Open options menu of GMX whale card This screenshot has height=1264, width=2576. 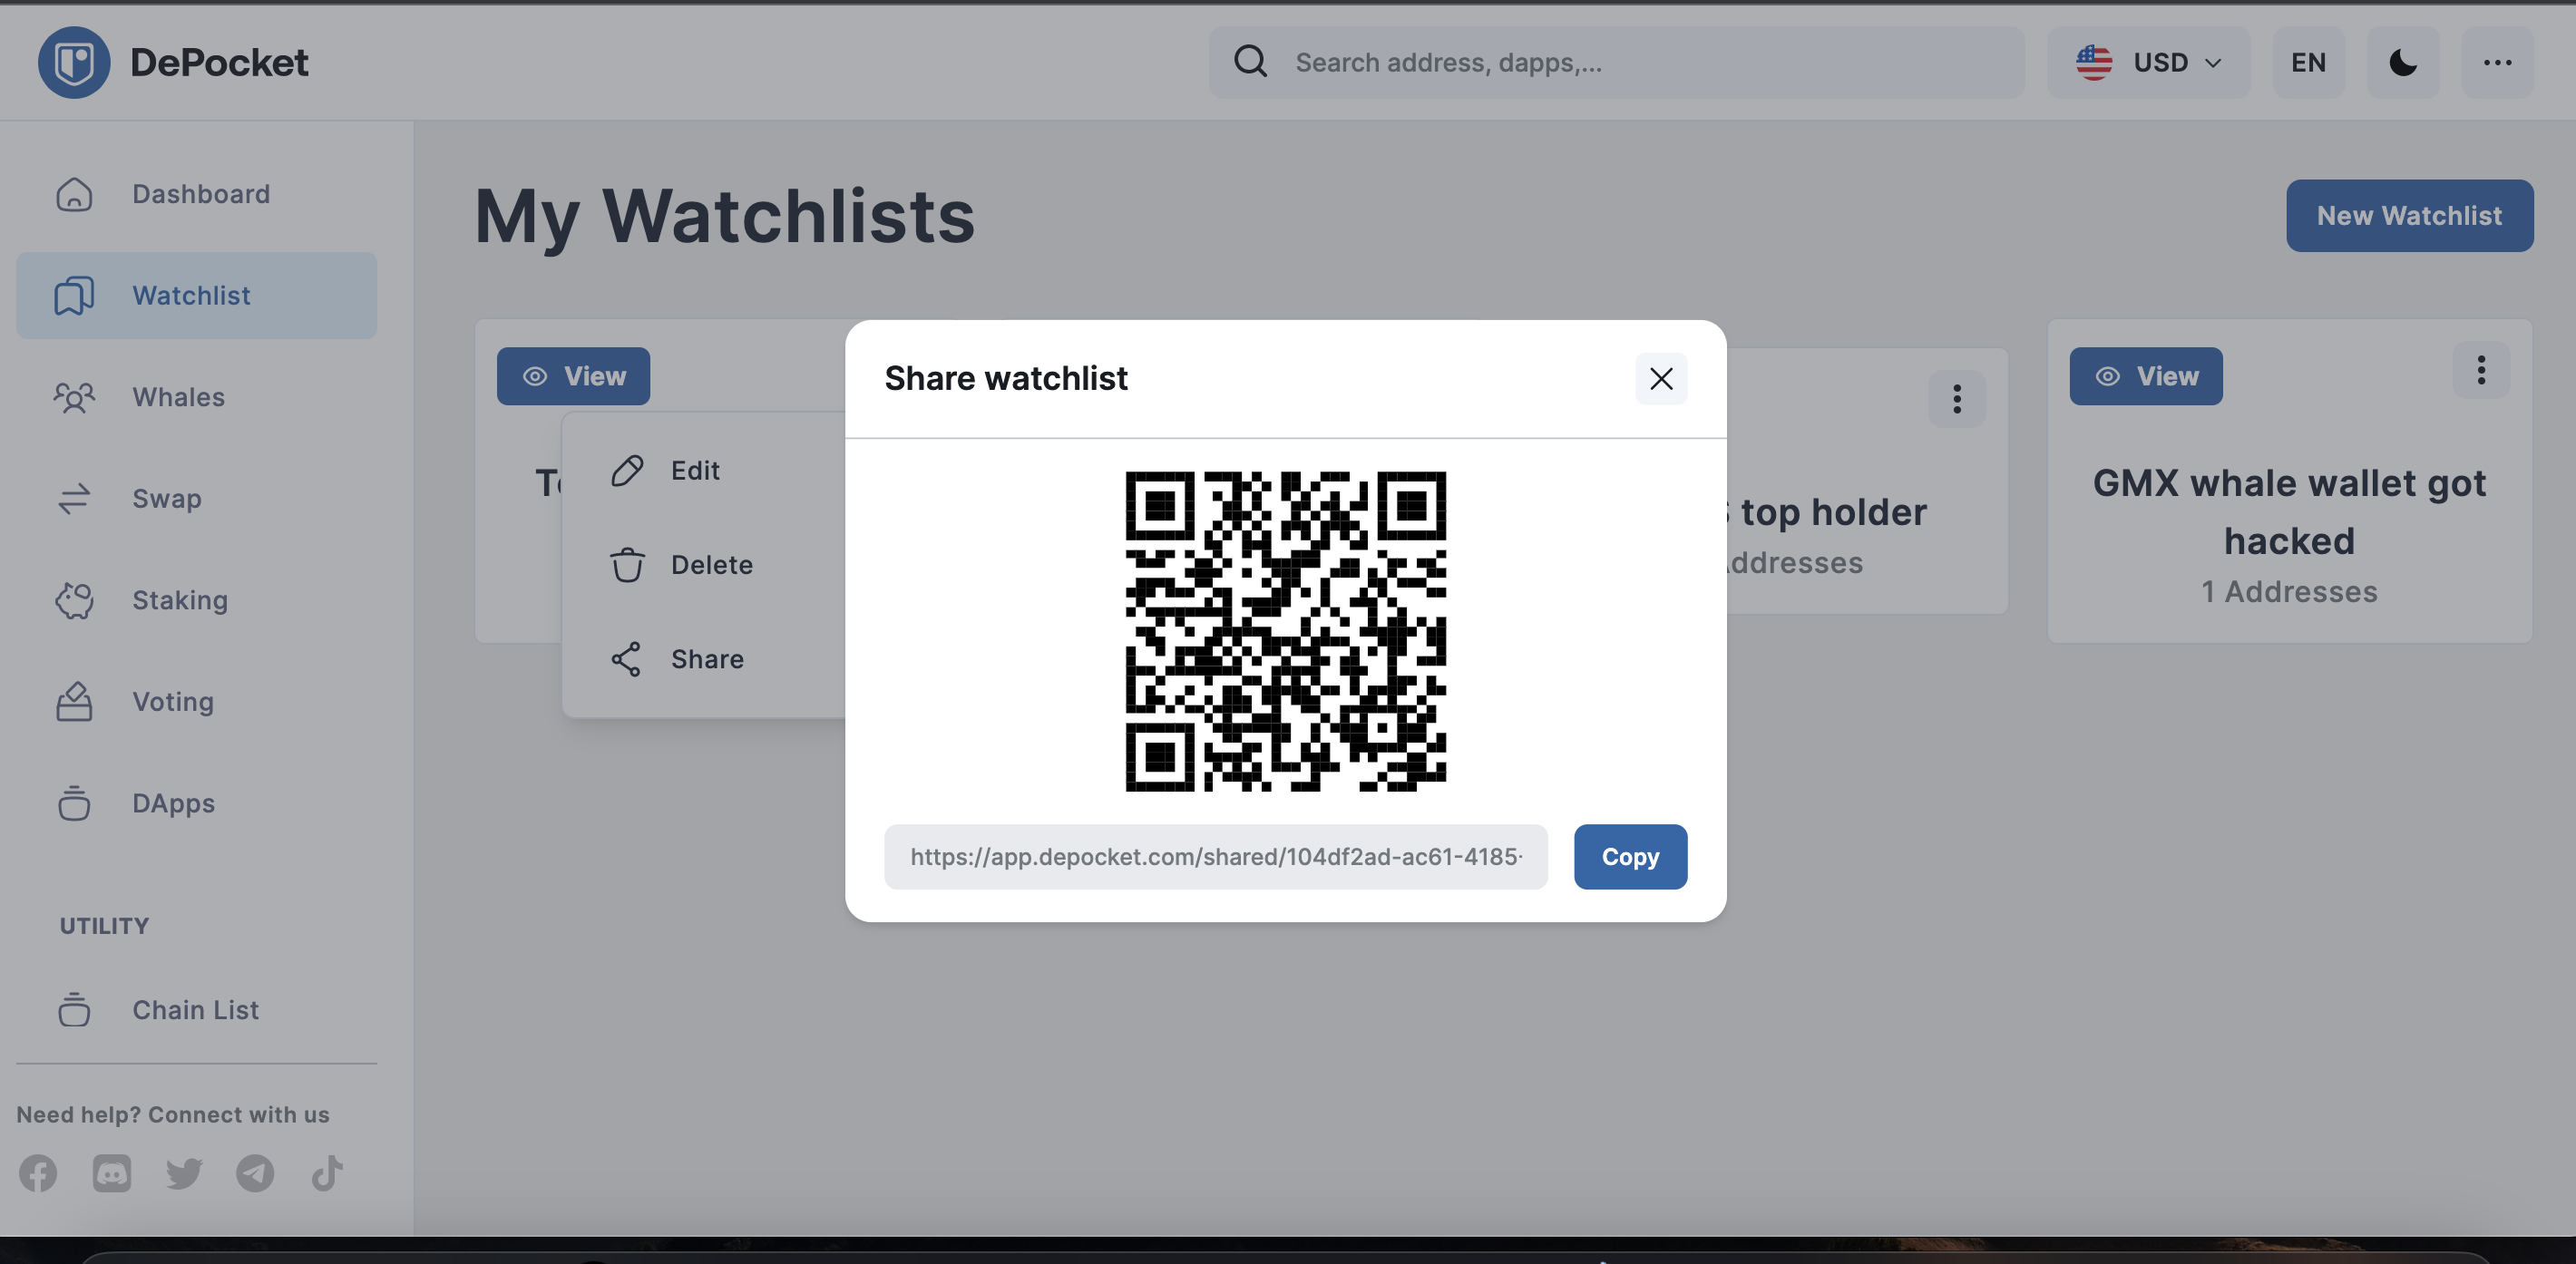(2481, 370)
